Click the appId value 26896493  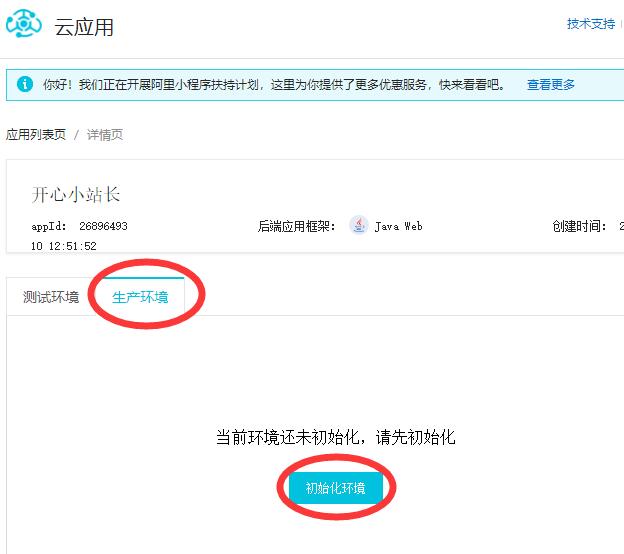(x=103, y=226)
